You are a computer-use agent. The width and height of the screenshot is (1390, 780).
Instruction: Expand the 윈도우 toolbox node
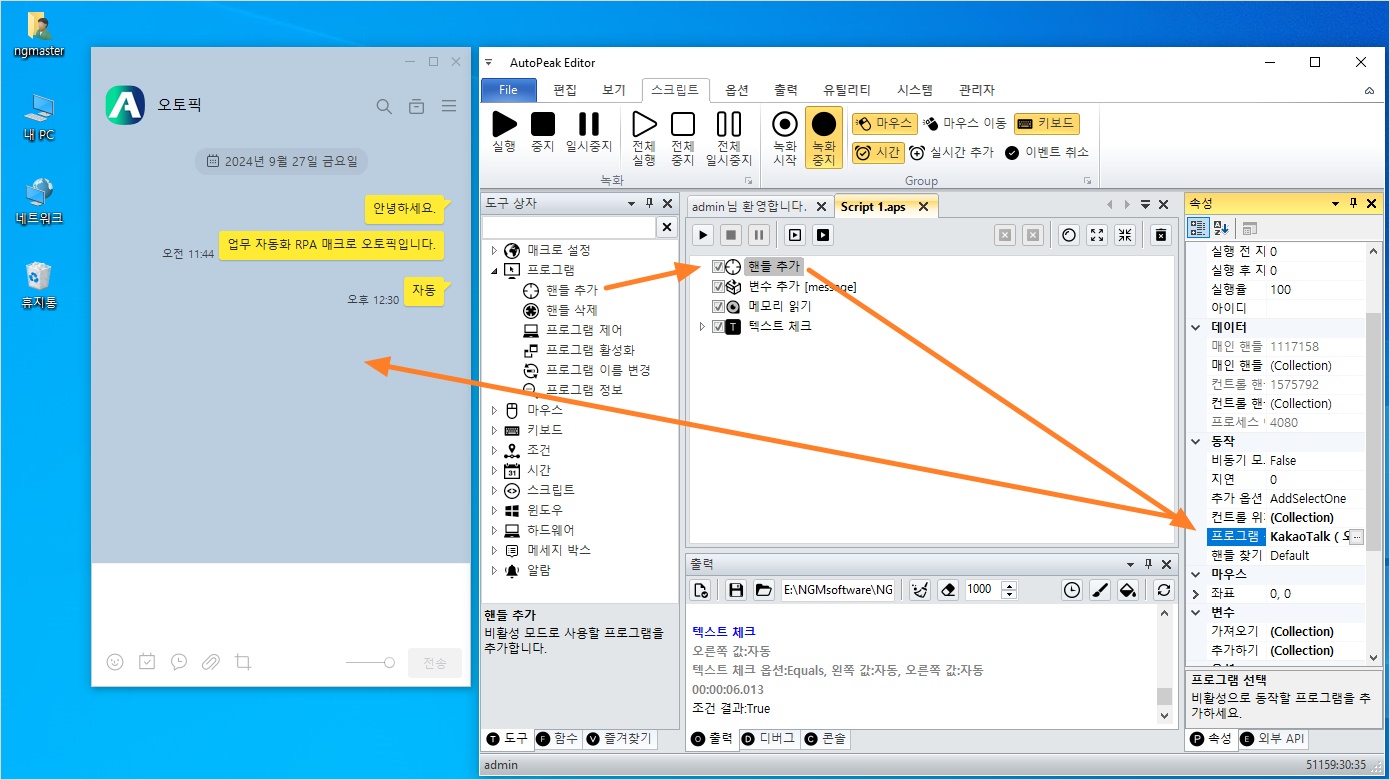(x=494, y=510)
